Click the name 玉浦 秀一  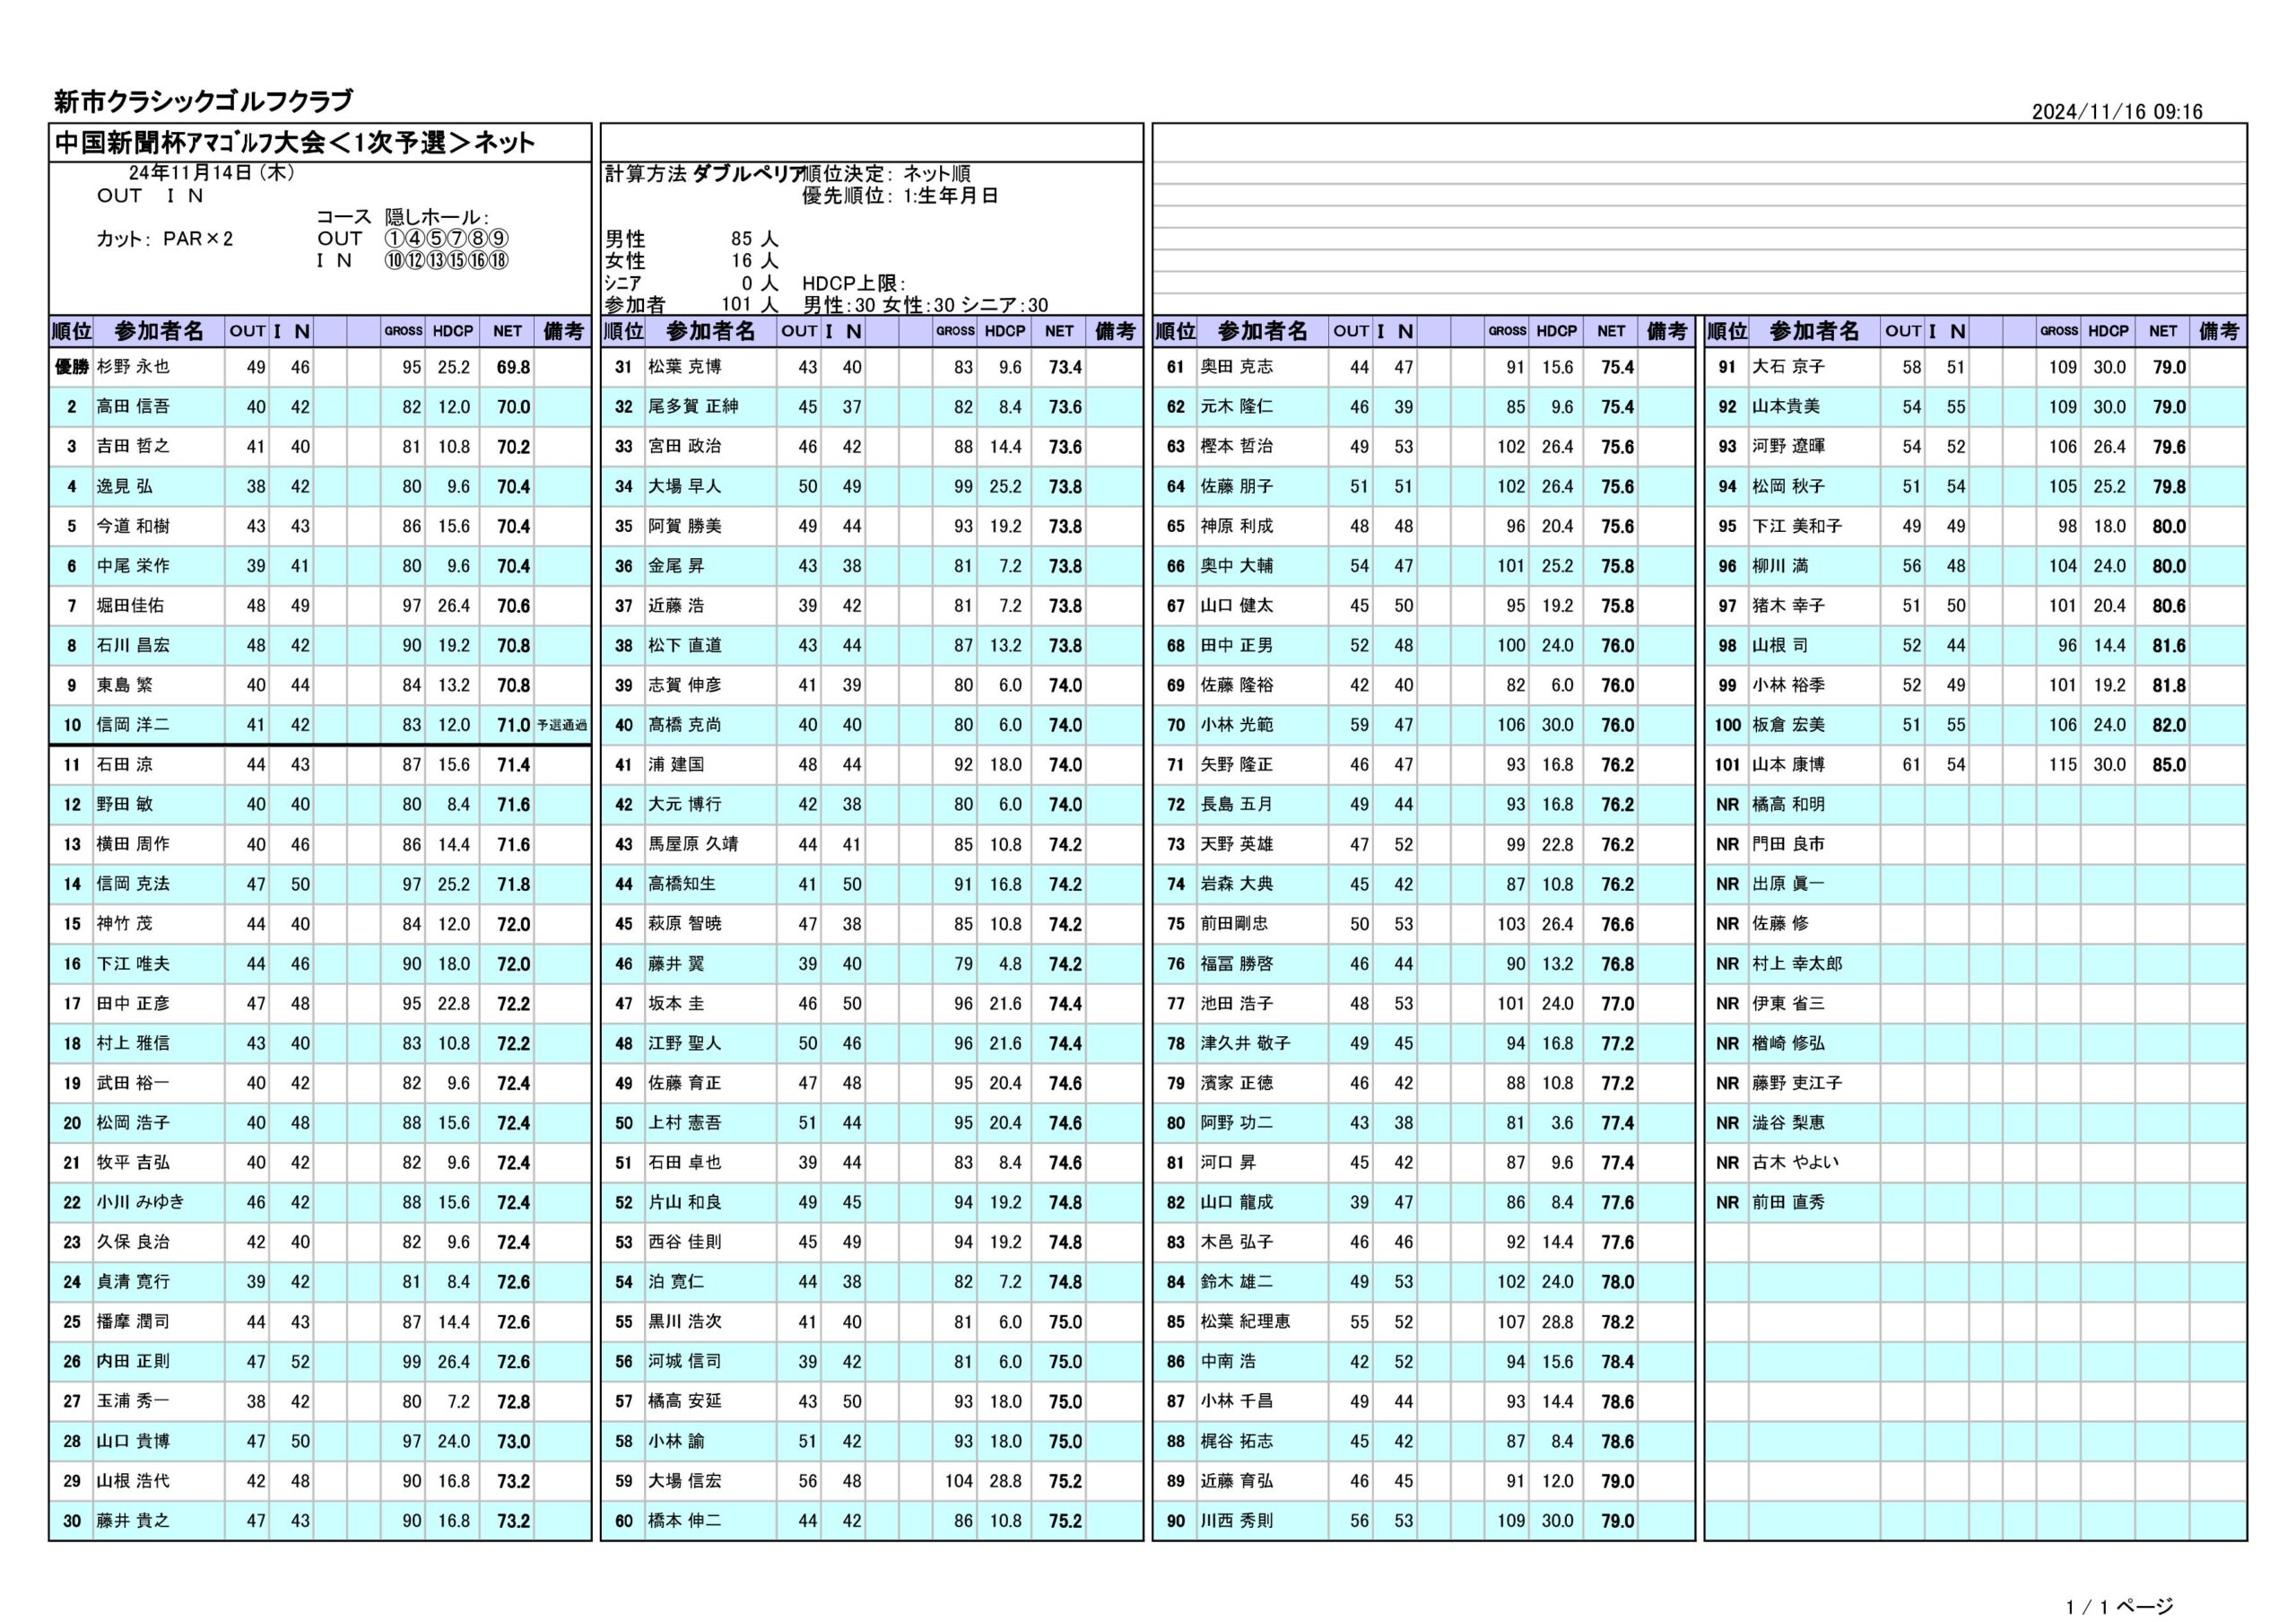click(x=133, y=1401)
